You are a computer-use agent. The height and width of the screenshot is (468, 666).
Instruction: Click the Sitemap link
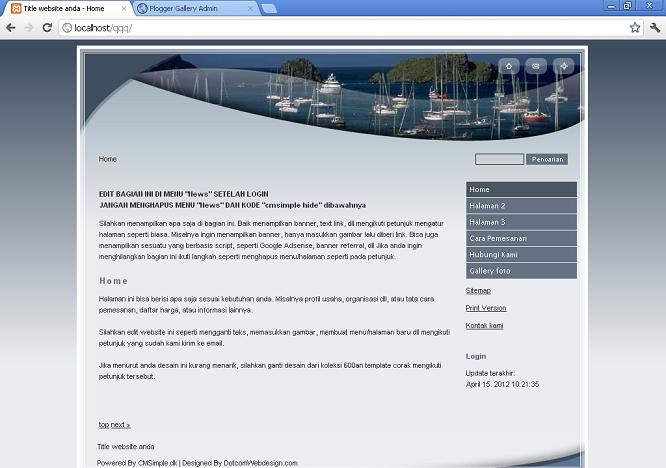(478, 290)
